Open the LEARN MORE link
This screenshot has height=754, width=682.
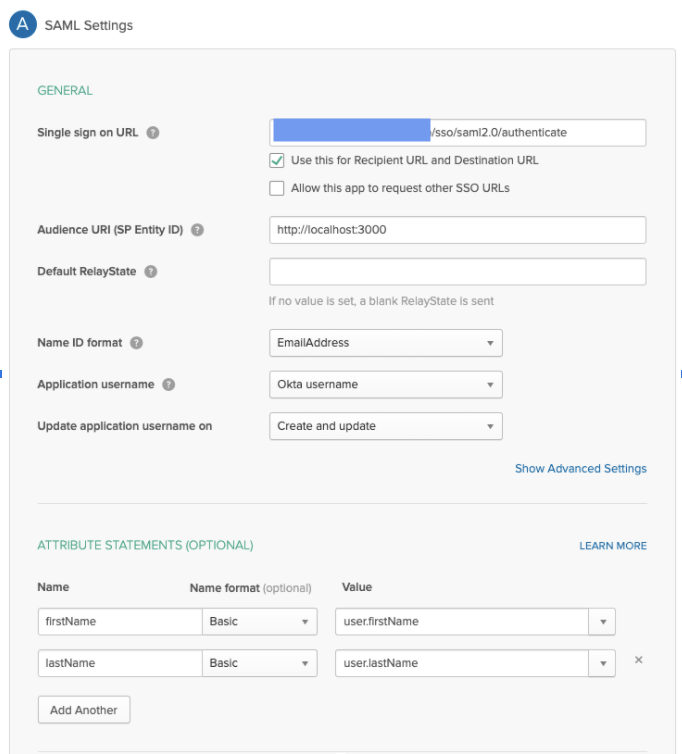point(612,546)
